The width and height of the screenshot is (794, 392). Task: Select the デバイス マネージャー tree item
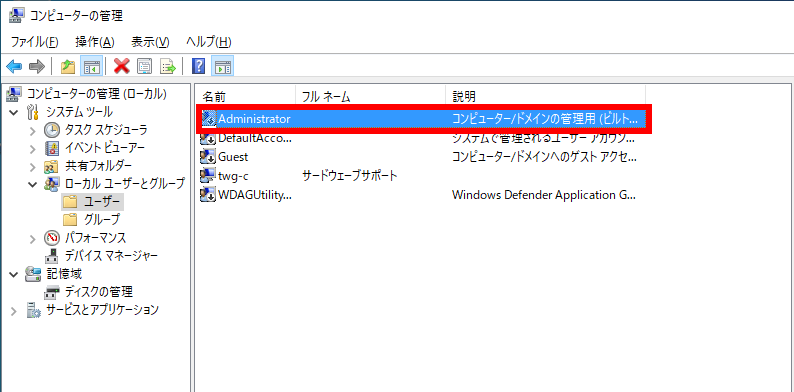tap(111, 255)
